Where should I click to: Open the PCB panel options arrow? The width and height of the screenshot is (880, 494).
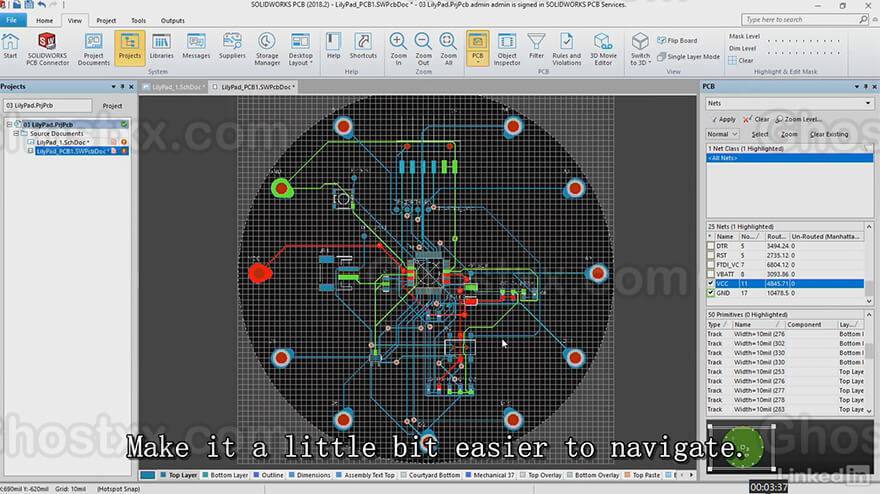click(856, 87)
